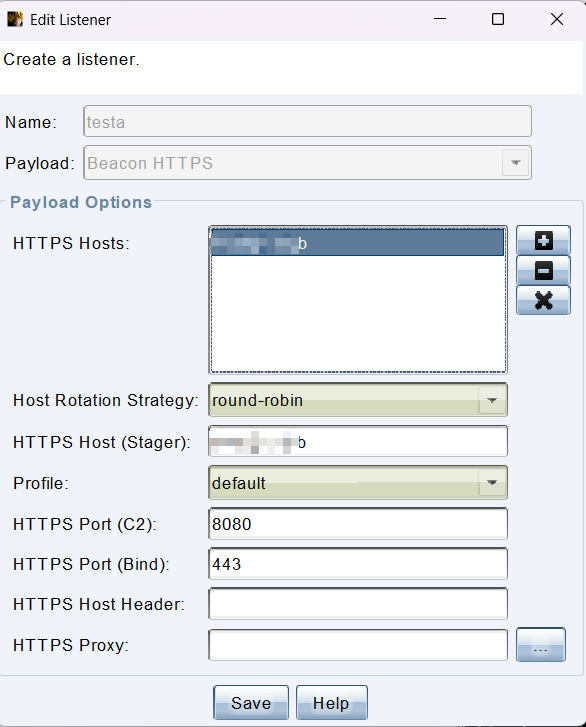Focus the HTTPS Proxy text field
The width and height of the screenshot is (586, 727).
(x=358, y=644)
